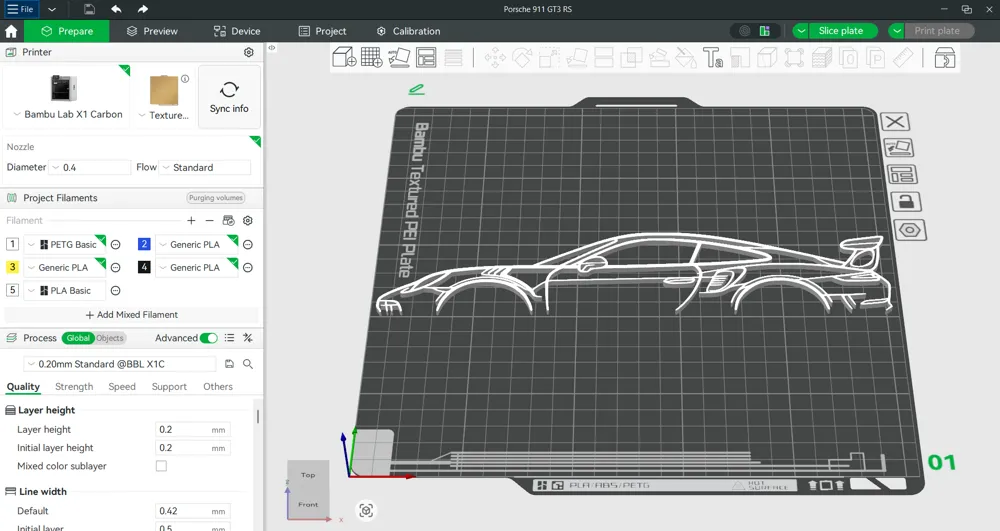The width and height of the screenshot is (1000, 531).
Task: Select the Move tool icon
Action: (495, 58)
